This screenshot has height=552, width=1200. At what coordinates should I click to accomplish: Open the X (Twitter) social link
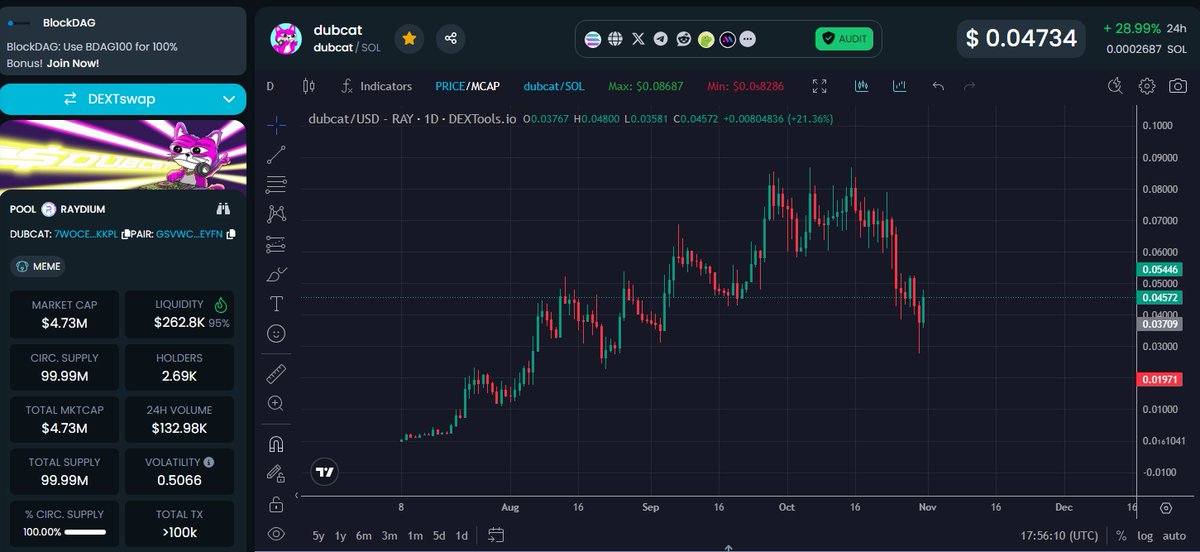click(x=638, y=39)
